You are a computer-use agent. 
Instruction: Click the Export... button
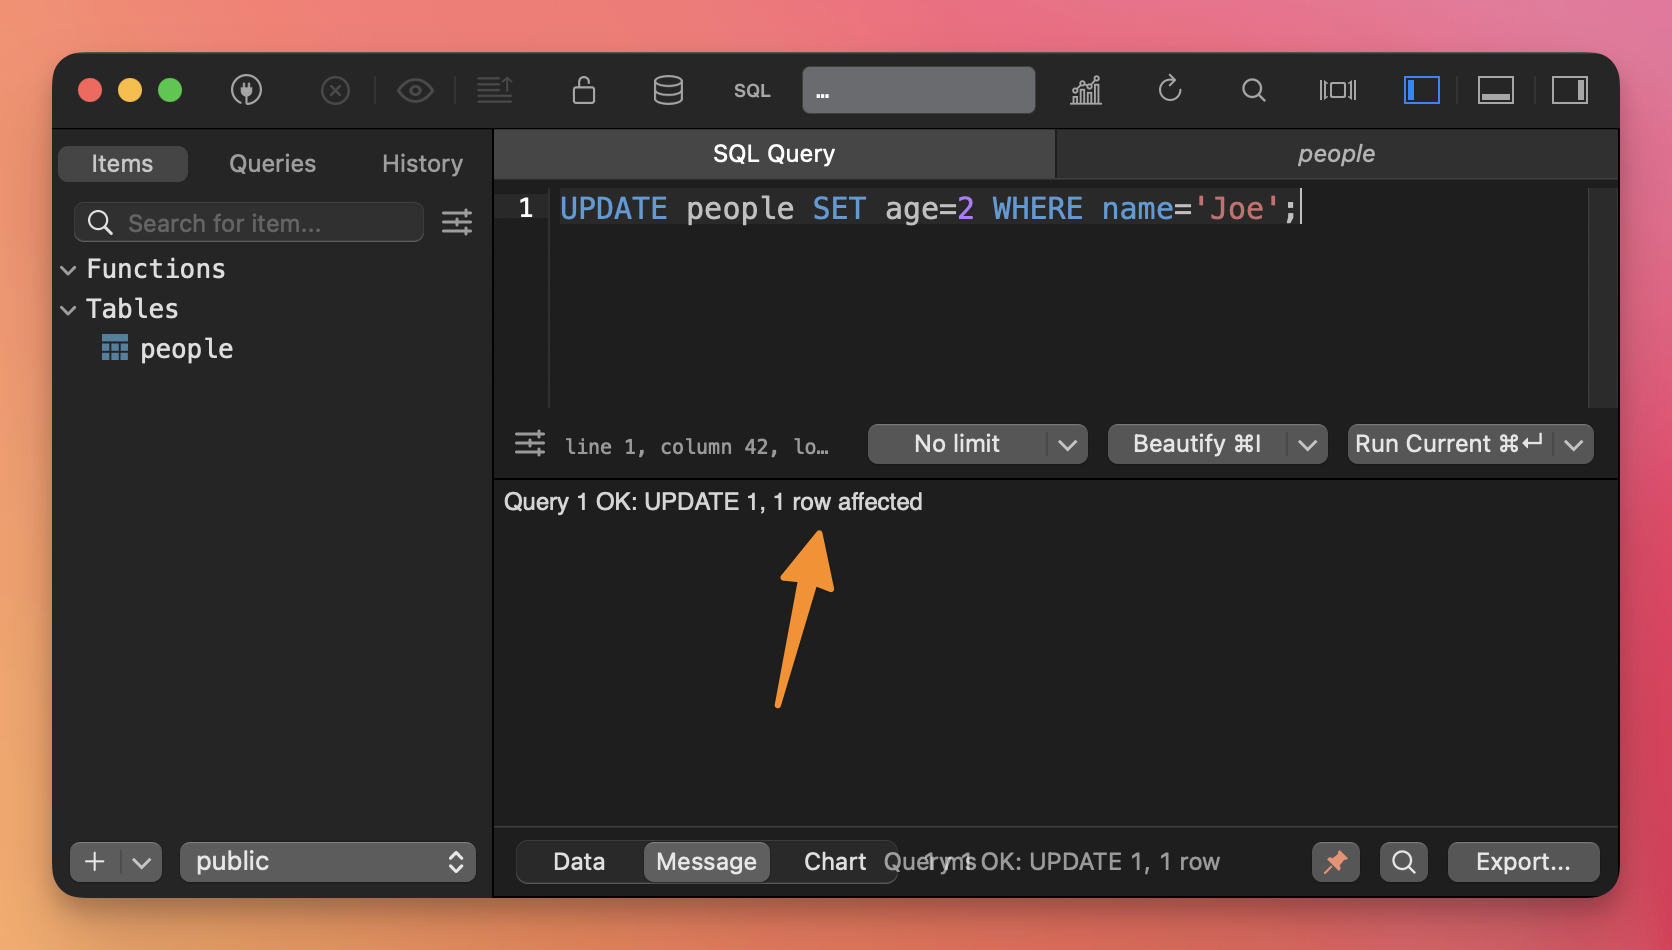pyautogui.click(x=1523, y=862)
